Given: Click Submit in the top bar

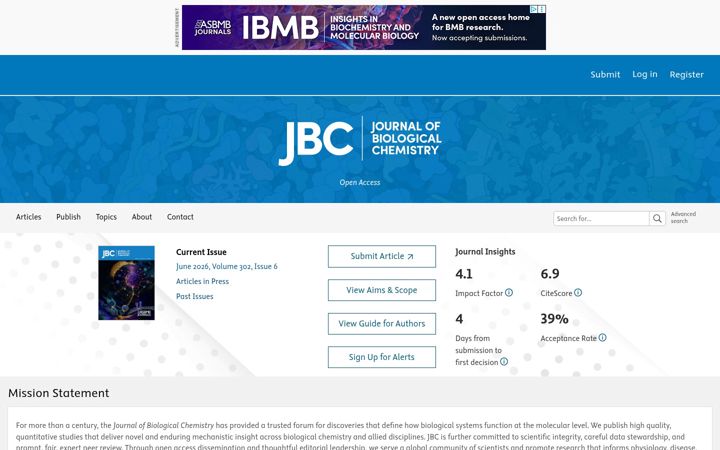Looking at the screenshot, I should pos(605,74).
